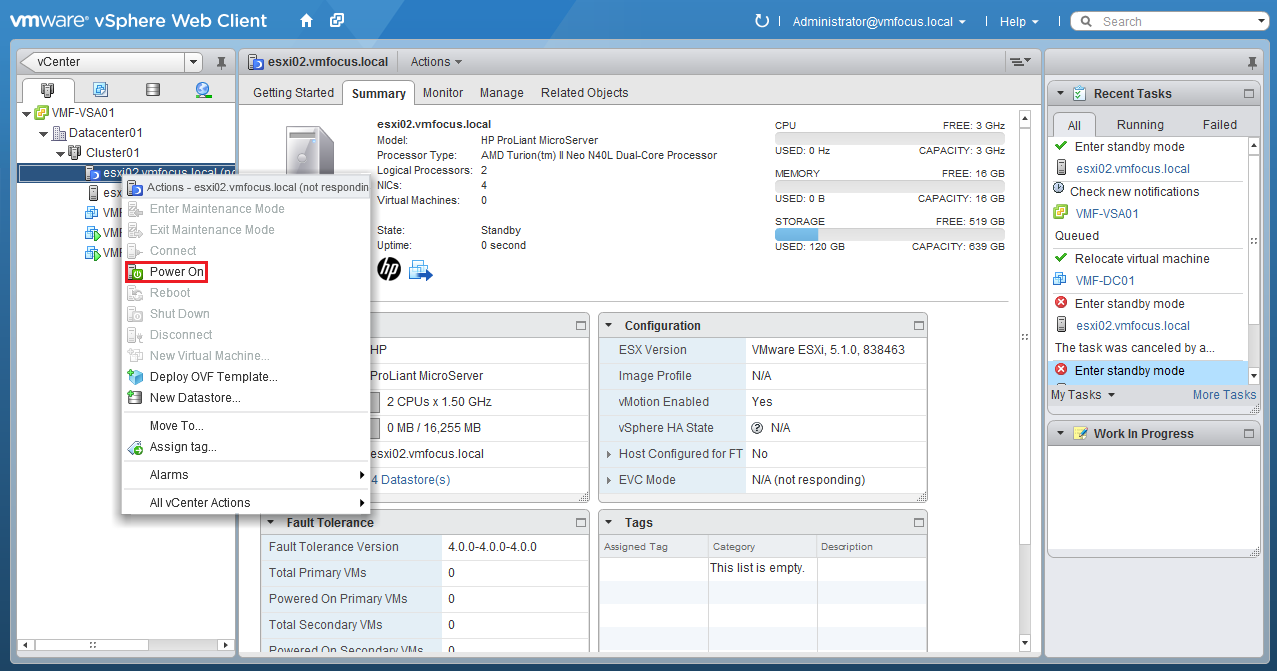Click the HP vendor logo icon
The height and width of the screenshot is (671, 1277).
(389, 269)
